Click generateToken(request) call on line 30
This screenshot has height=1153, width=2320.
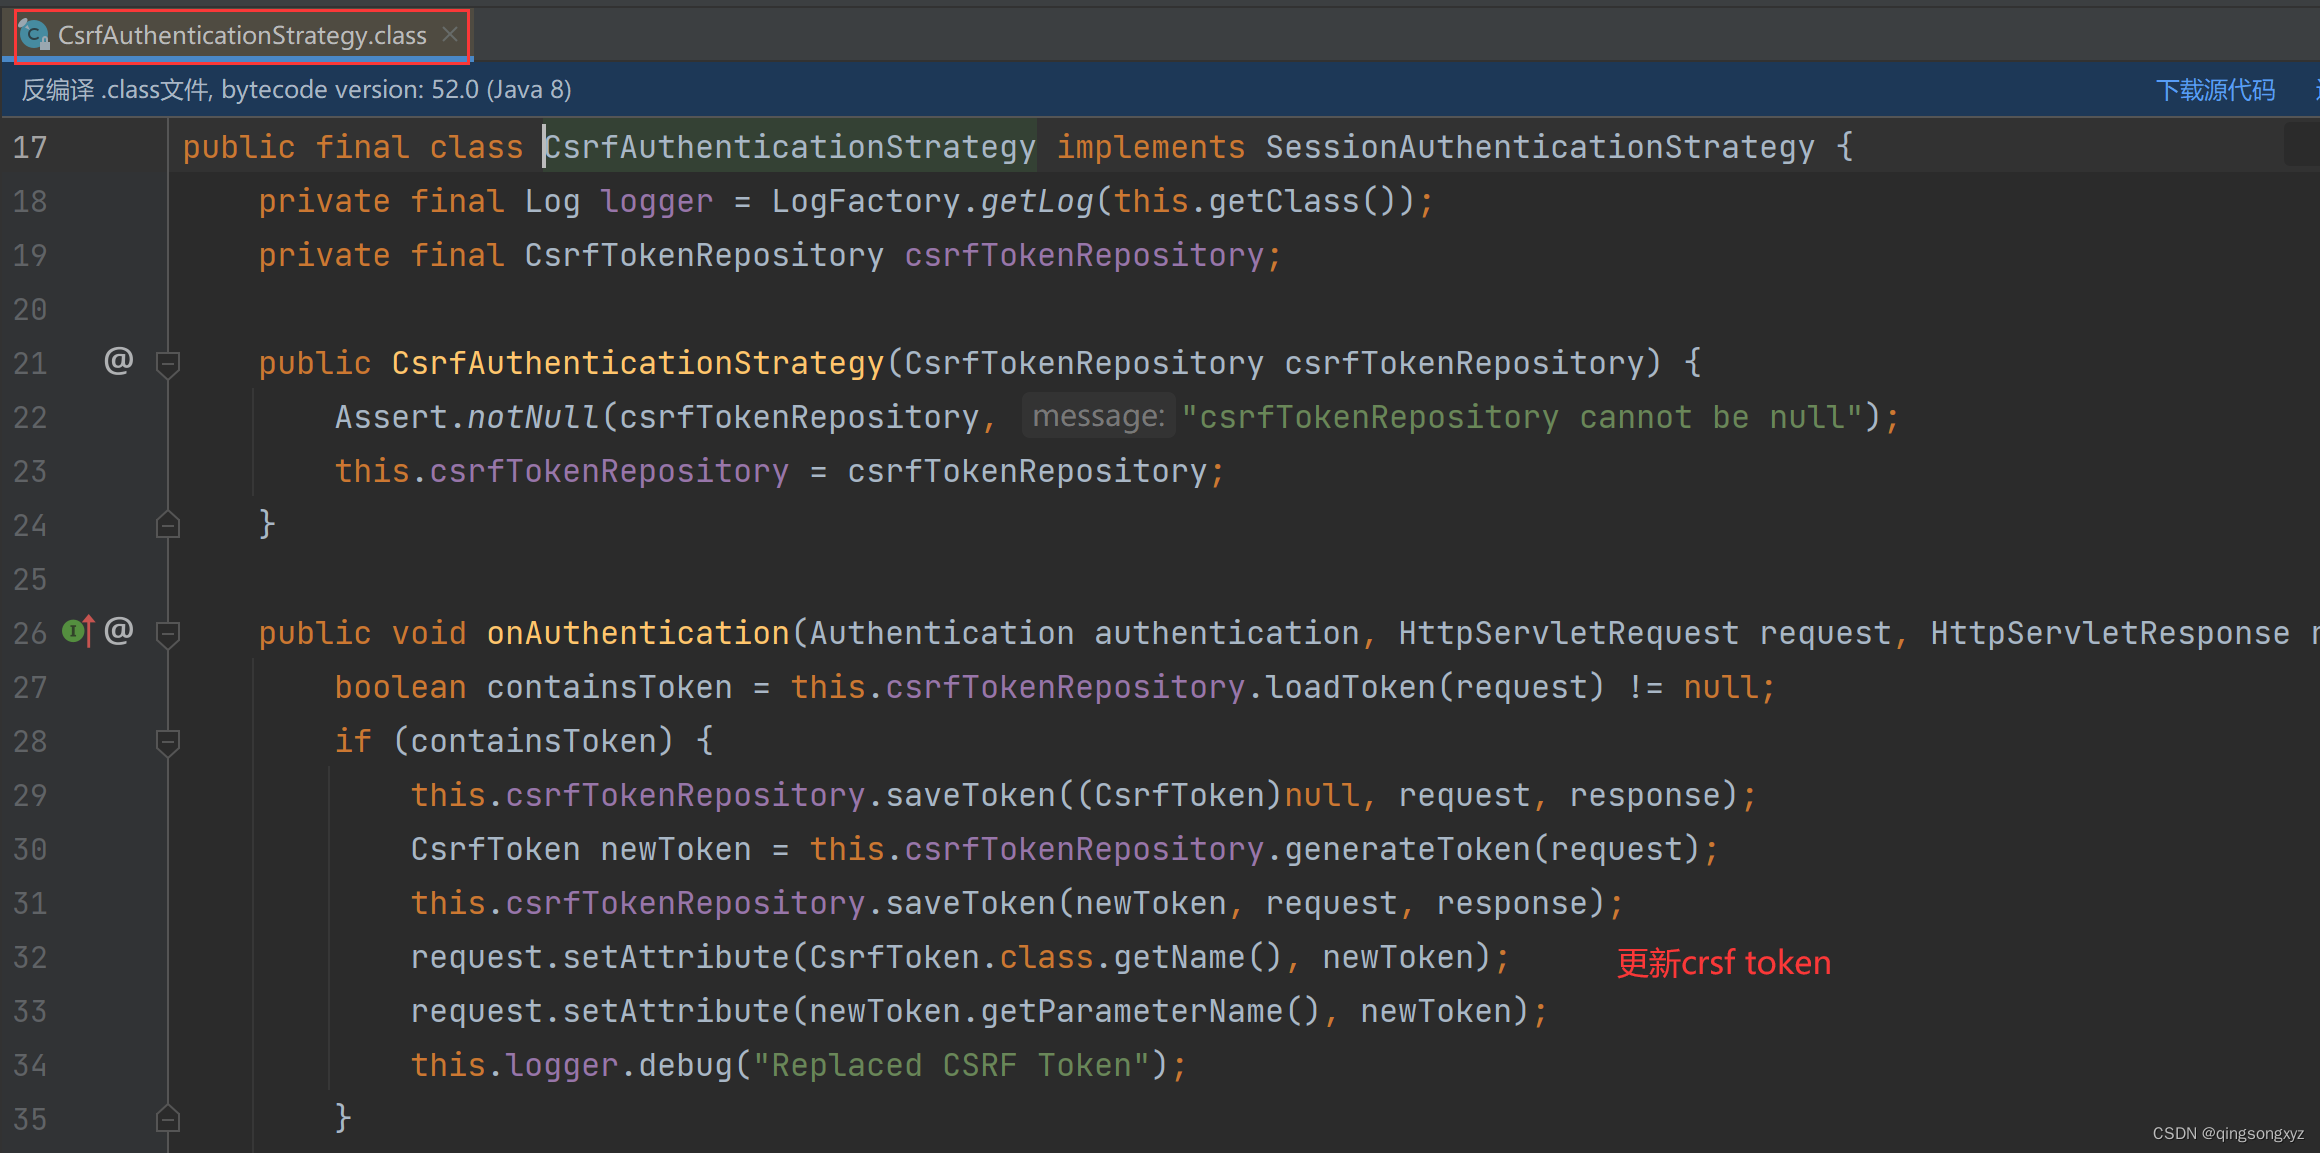(1492, 850)
